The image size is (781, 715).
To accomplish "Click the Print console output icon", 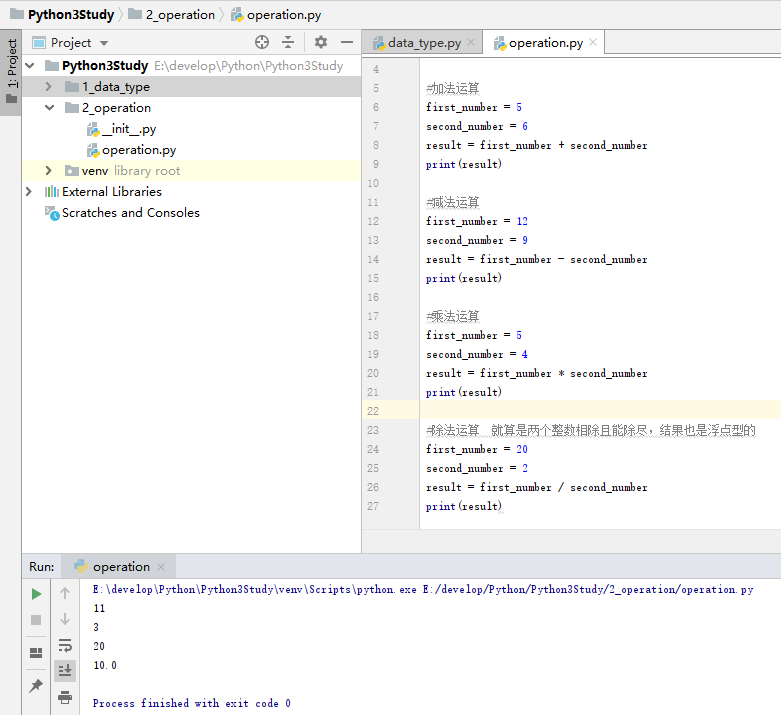I will [x=65, y=696].
